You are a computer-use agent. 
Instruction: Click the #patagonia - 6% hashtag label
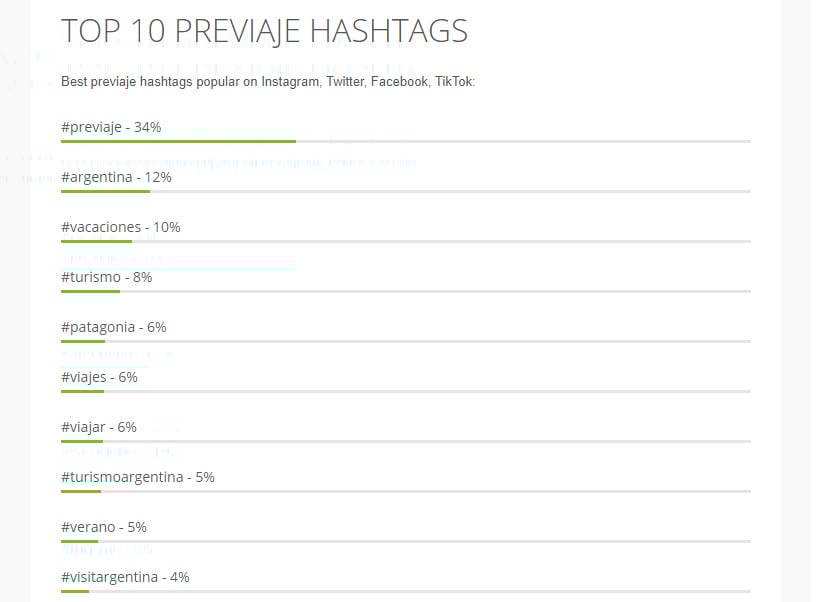click(x=113, y=327)
